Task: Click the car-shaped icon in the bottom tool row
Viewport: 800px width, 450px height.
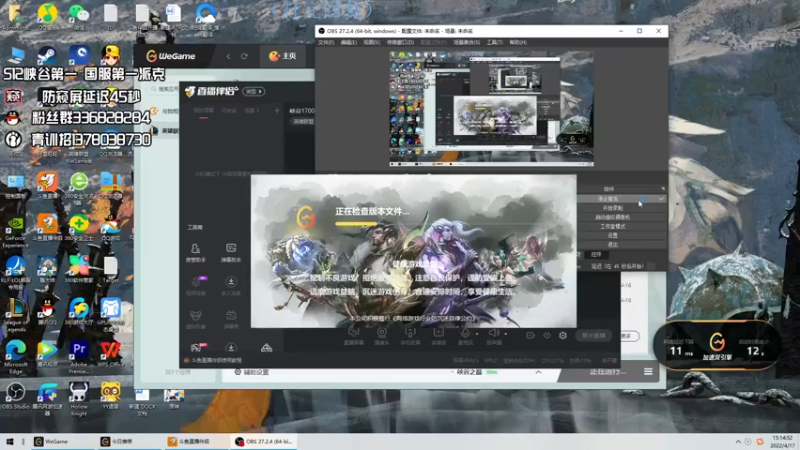Action: point(266,348)
